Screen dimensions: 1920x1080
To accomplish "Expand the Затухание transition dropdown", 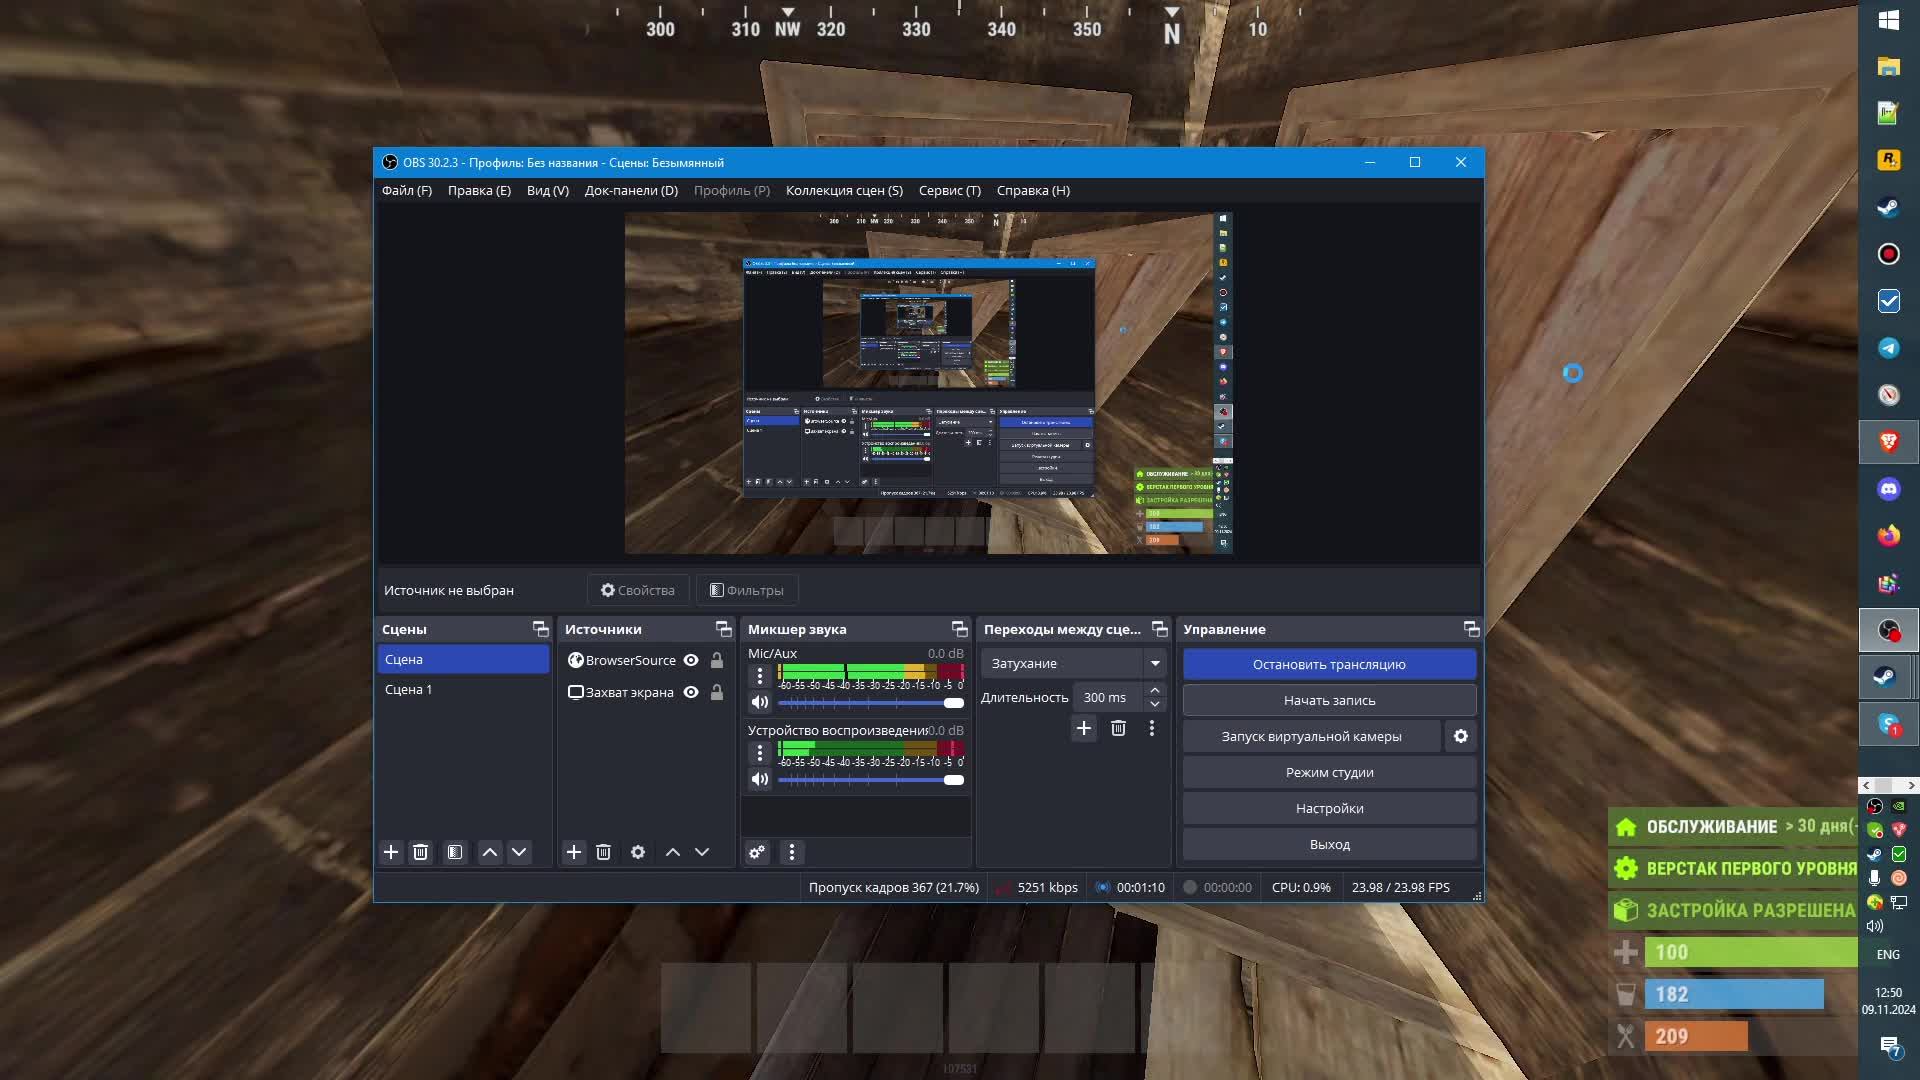I will pos(1155,663).
